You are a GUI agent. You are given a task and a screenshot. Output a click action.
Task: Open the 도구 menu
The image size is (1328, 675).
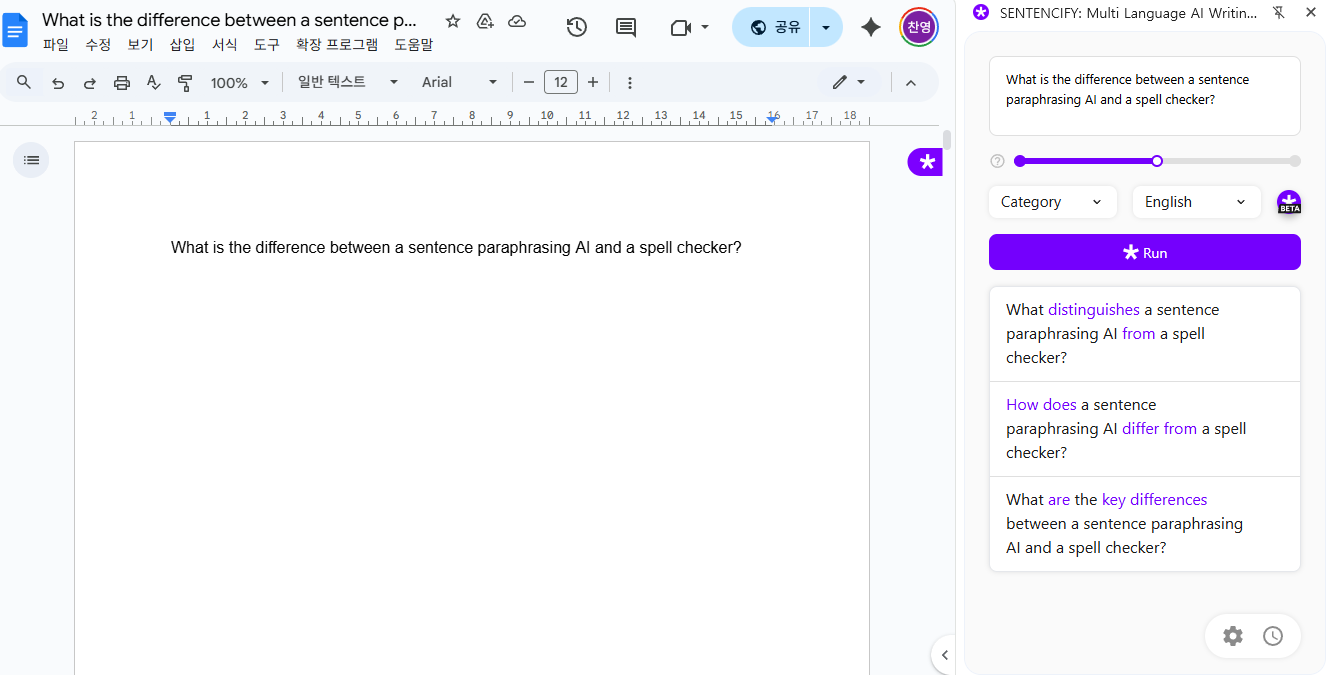tap(267, 45)
